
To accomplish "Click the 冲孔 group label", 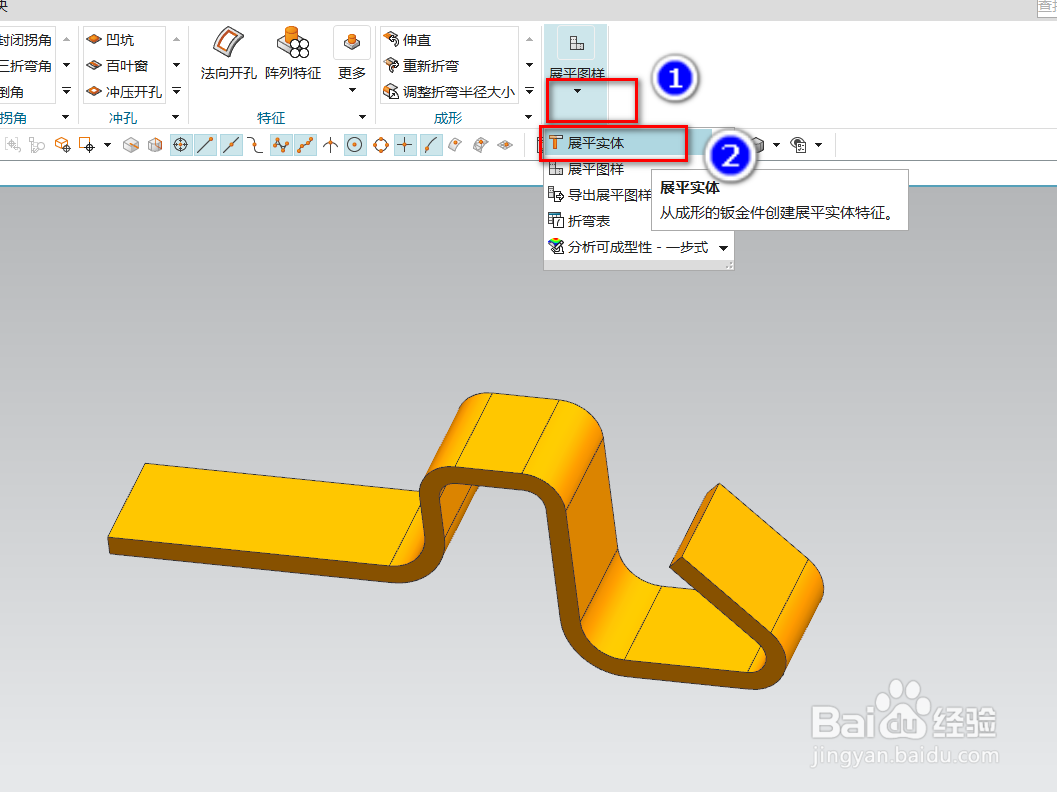I will tap(123, 118).
